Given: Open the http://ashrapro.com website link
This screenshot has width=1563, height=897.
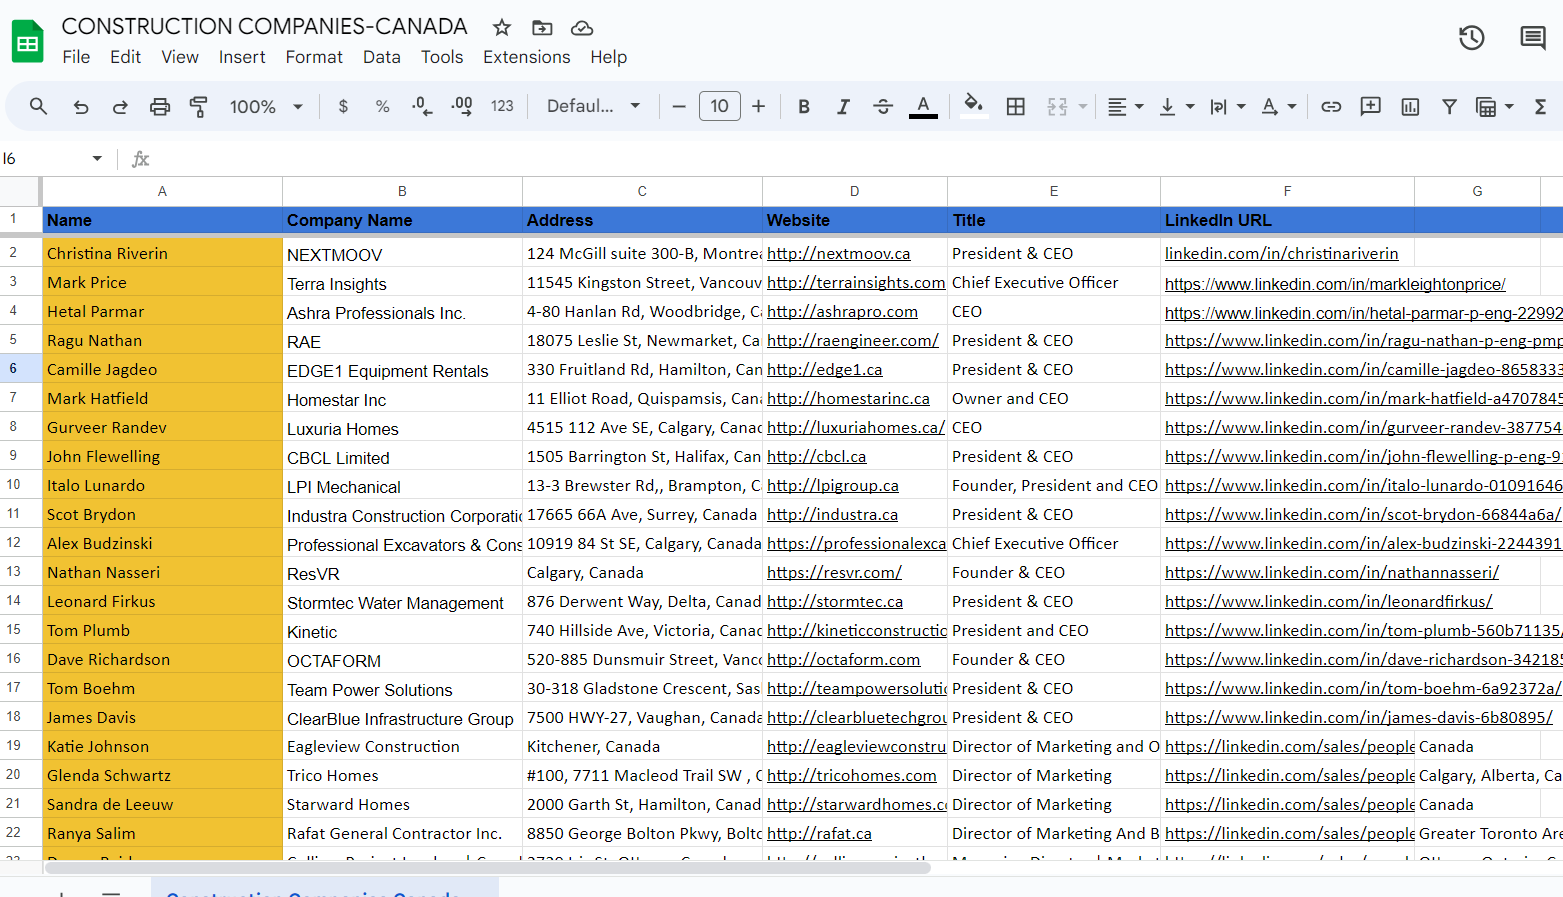Looking at the screenshot, I should 842,312.
